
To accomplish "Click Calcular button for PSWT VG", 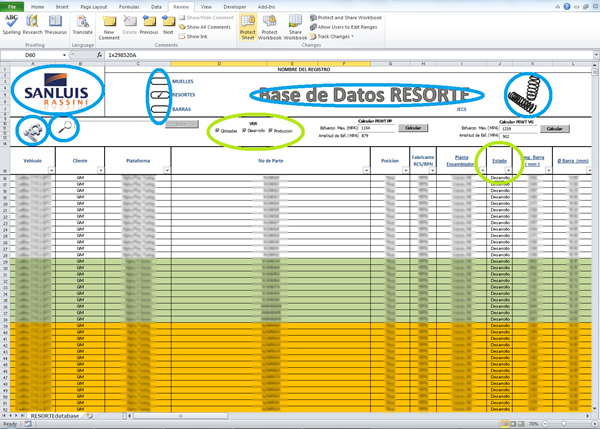I will coord(554,129).
